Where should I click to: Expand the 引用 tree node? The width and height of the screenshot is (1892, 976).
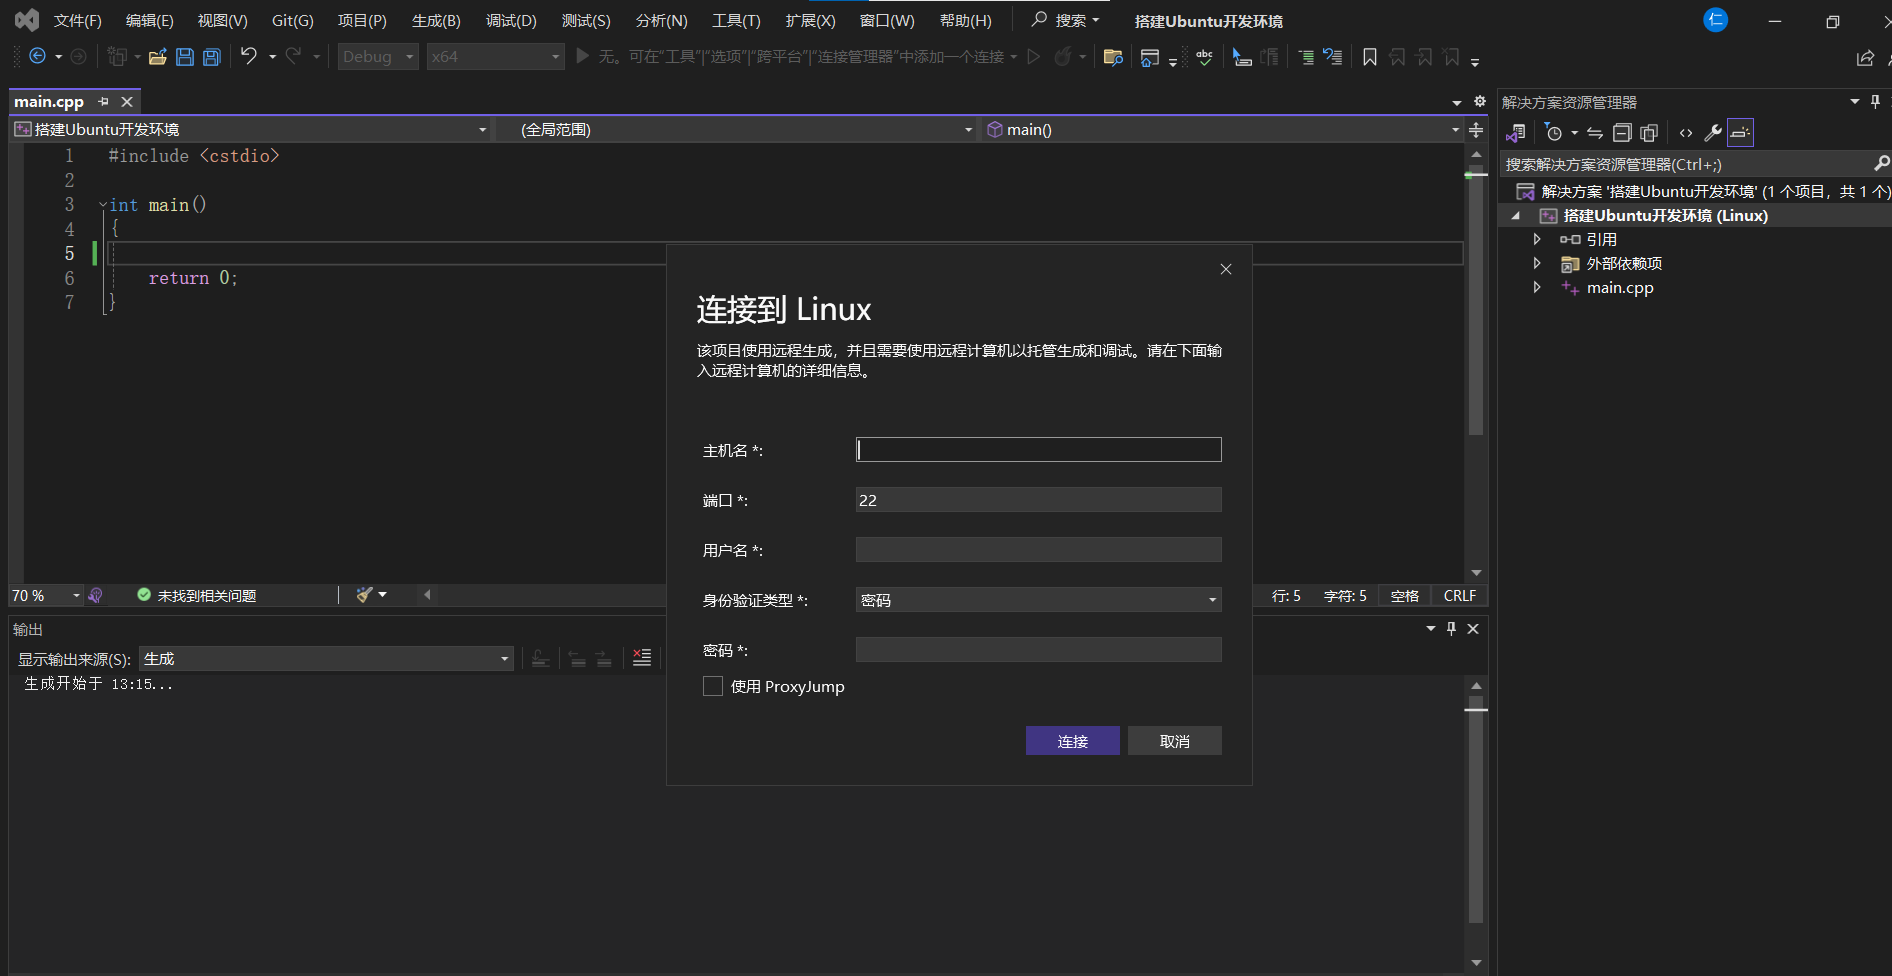tap(1537, 240)
